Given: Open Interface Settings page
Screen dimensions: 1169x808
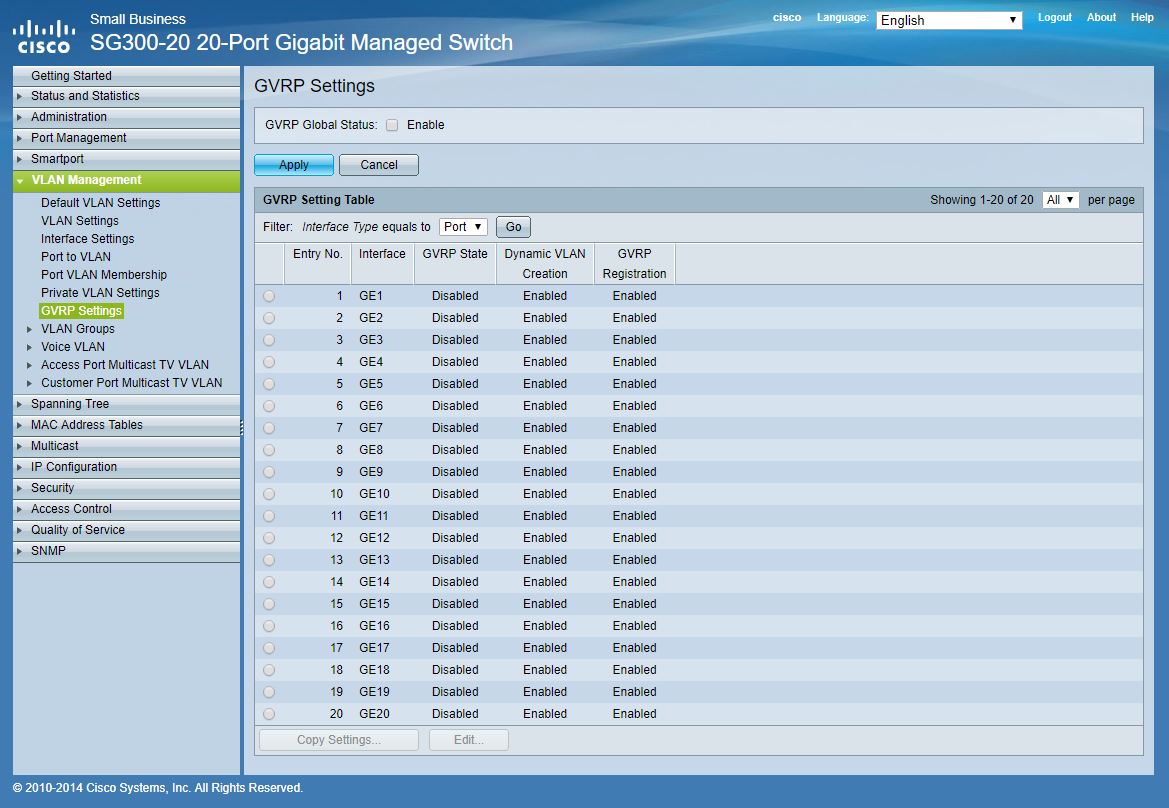Looking at the screenshot, I should coord(87,239).
